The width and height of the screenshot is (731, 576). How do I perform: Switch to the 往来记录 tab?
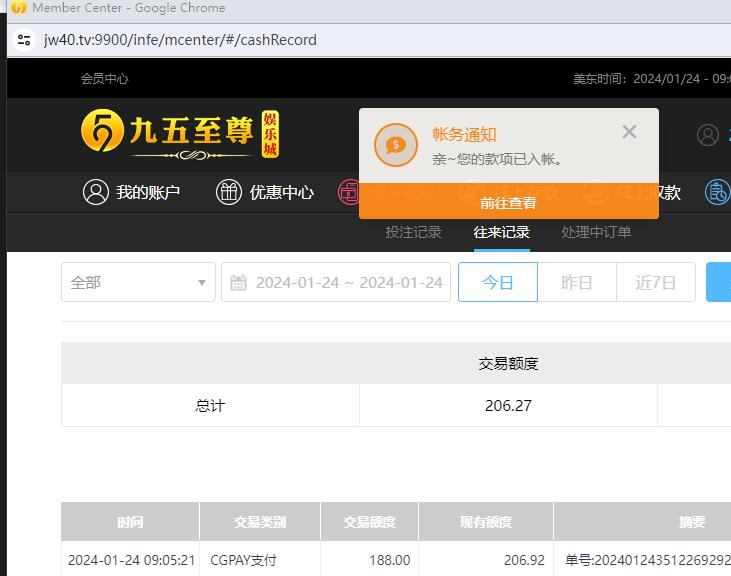pos(502,232)
